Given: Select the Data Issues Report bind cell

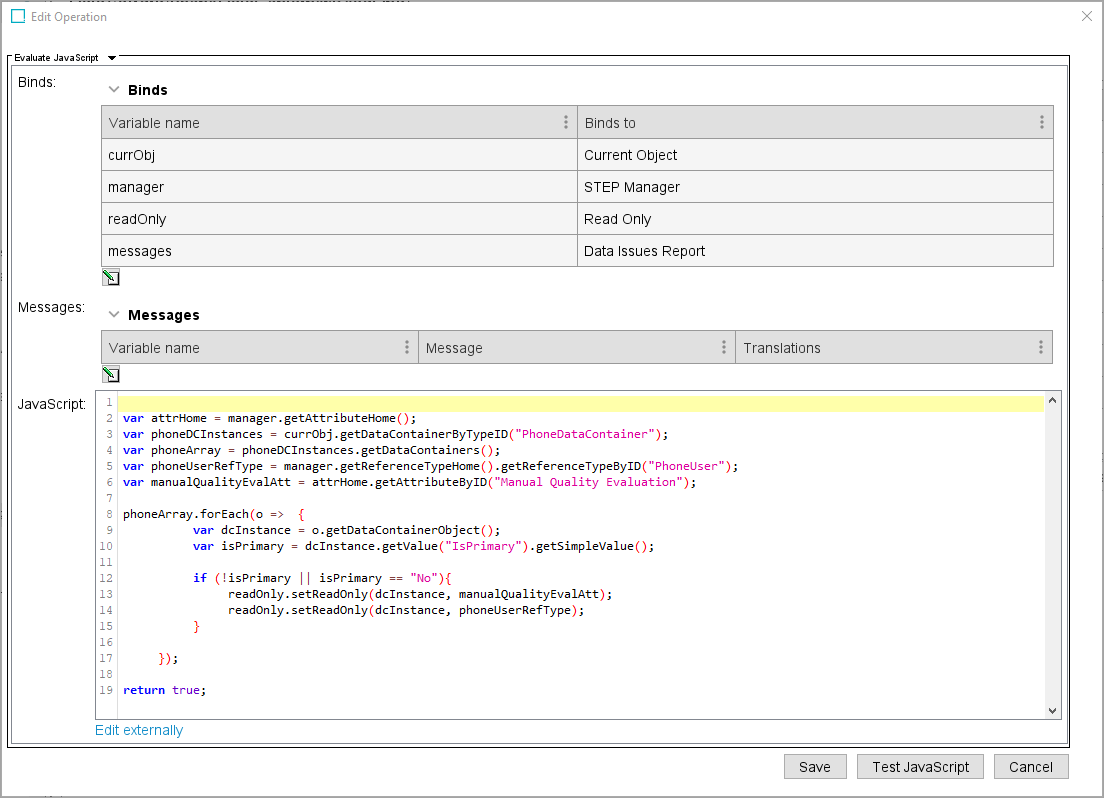Looking at the screenshot, I should (815, 251).
